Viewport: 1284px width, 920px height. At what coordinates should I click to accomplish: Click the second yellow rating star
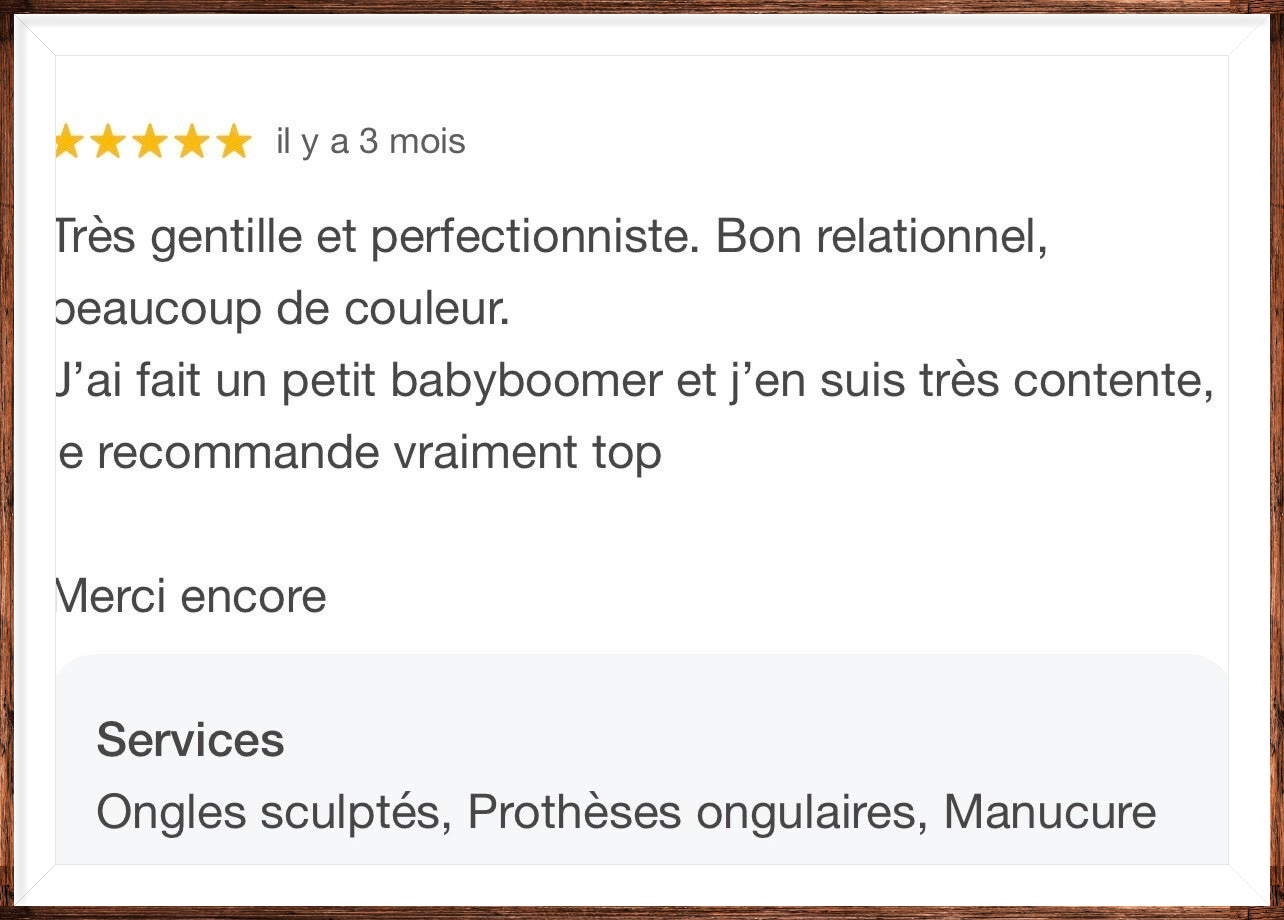[x=107, y=142]
